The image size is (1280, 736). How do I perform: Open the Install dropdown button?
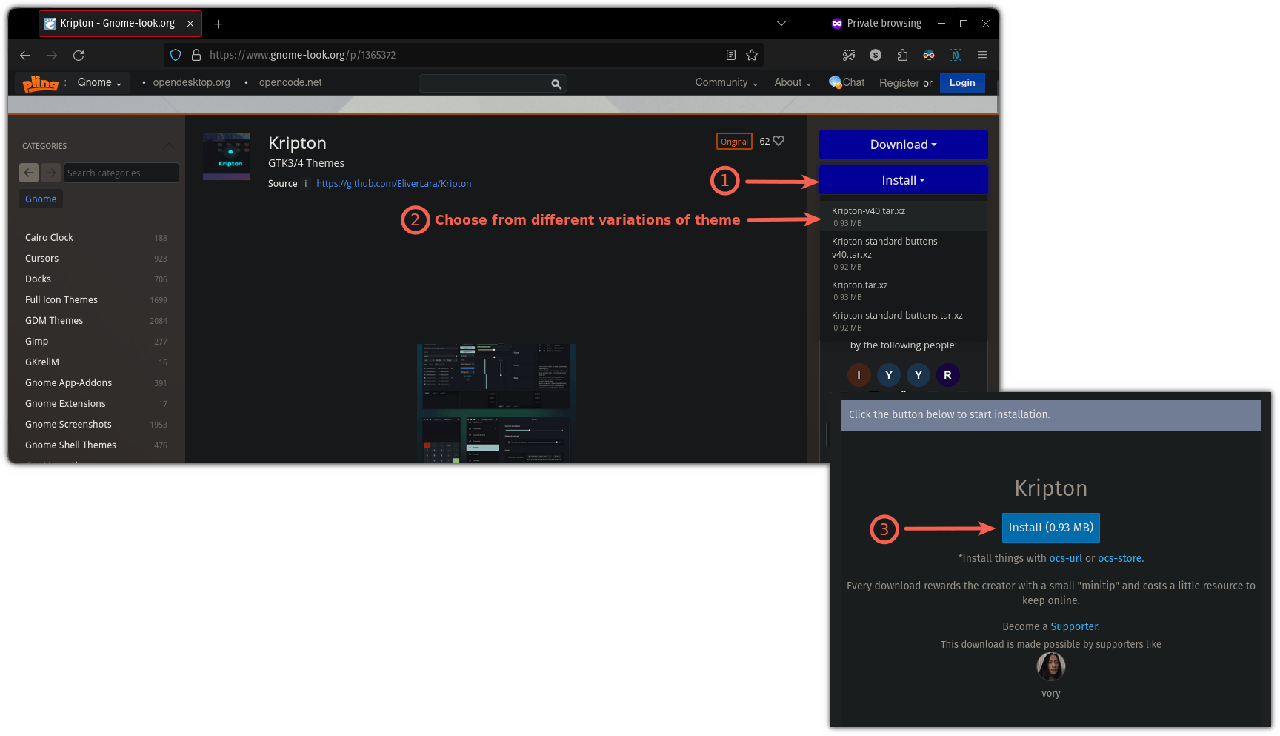(903, 180)
